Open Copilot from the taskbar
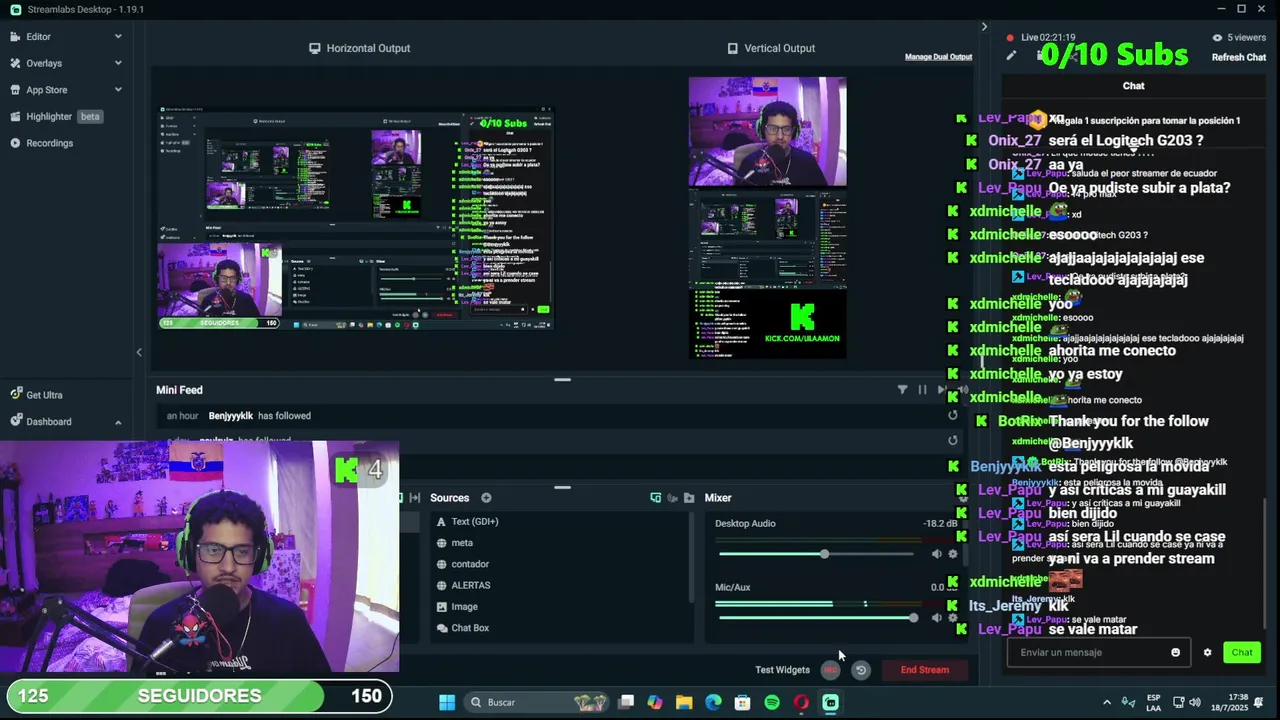 (655, 702)
